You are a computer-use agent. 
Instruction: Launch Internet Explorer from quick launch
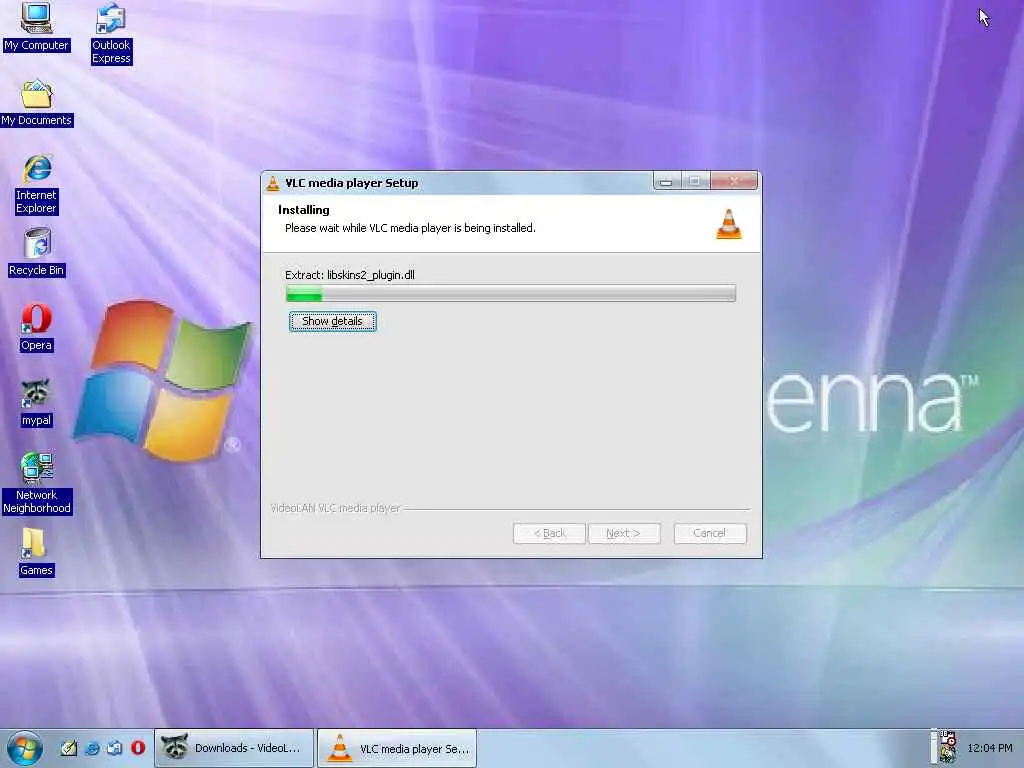[92, 748]
